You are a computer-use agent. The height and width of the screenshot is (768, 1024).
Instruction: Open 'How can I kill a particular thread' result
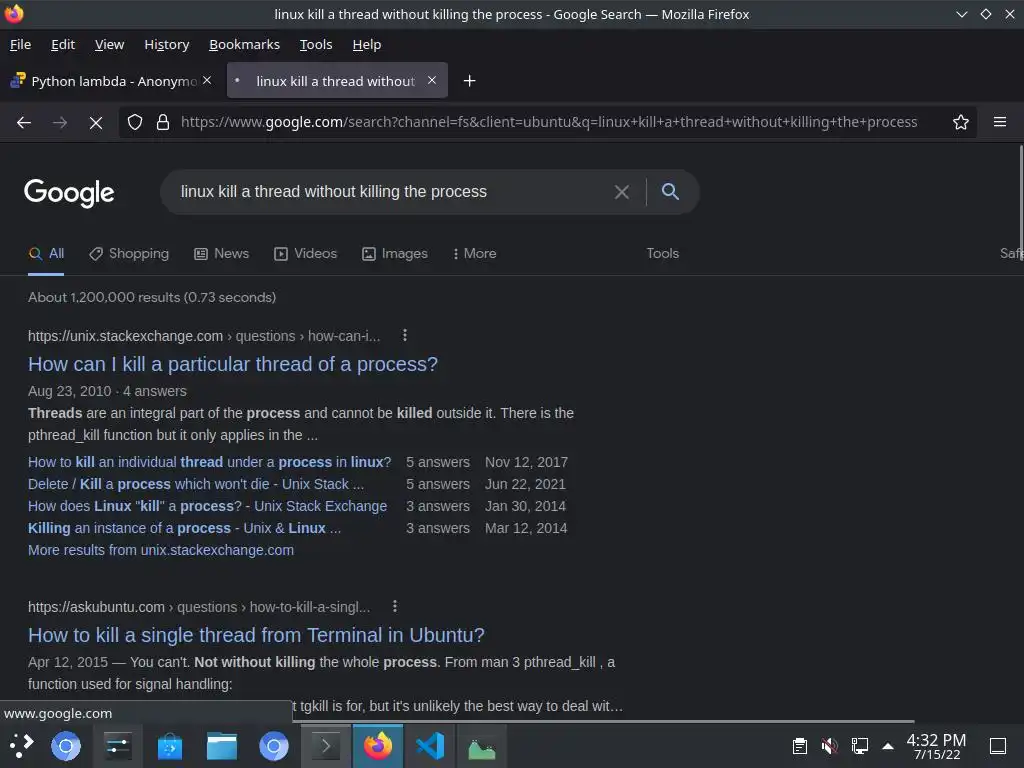tap(232, 364)
